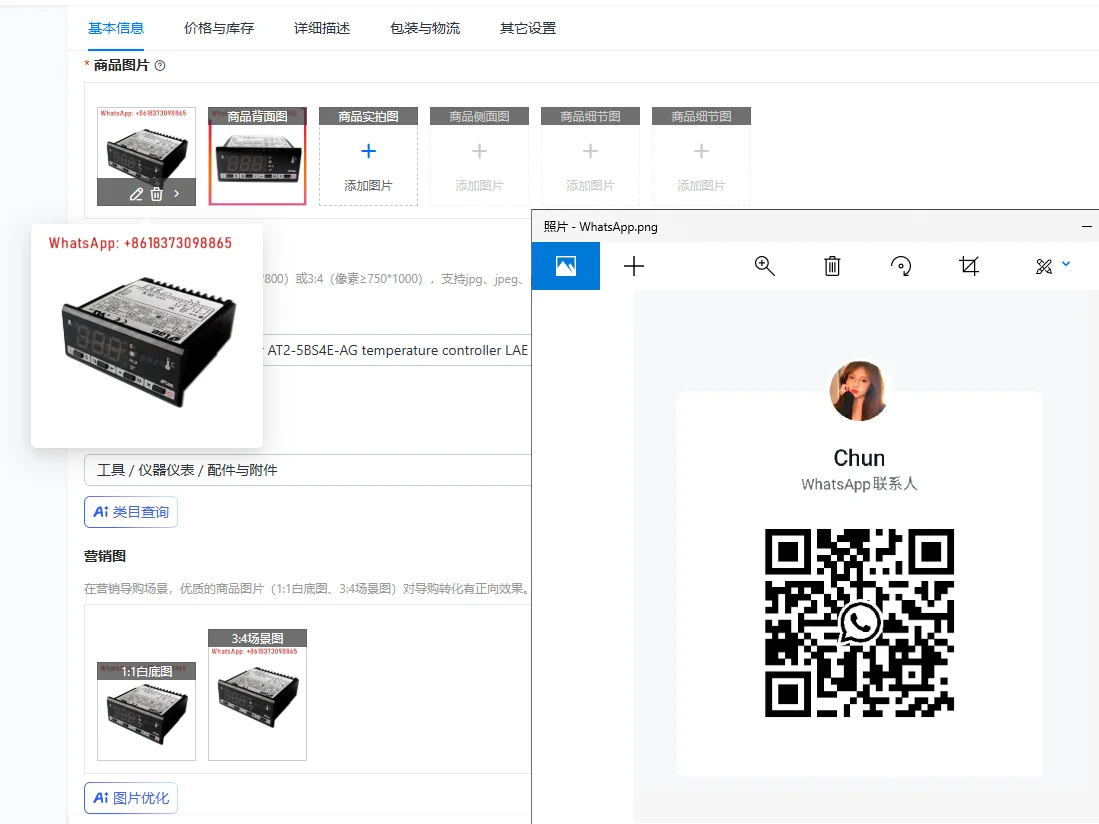
Task: Add an image in the 商品侧面图 slot
Action: tap(479, 156)
